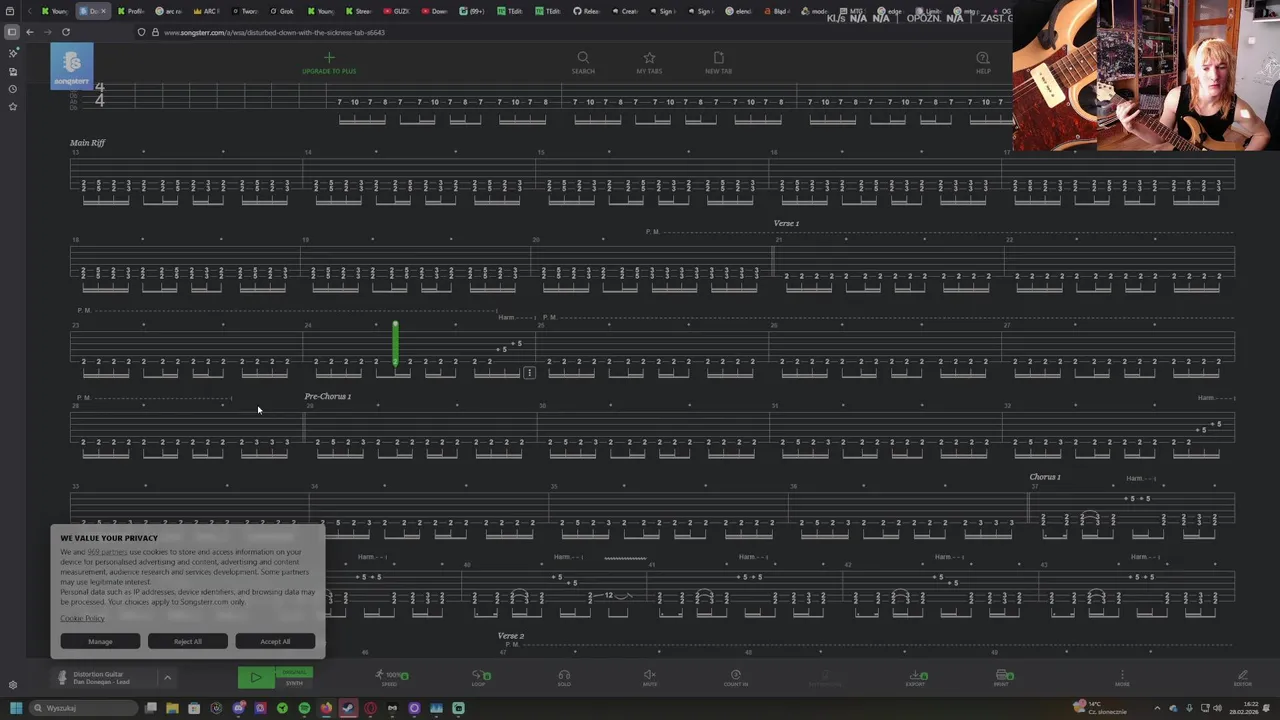Image resolution: width=1280 pixels, height=720 pixels.
Task: Open the Export option
Action: point(915,678)
